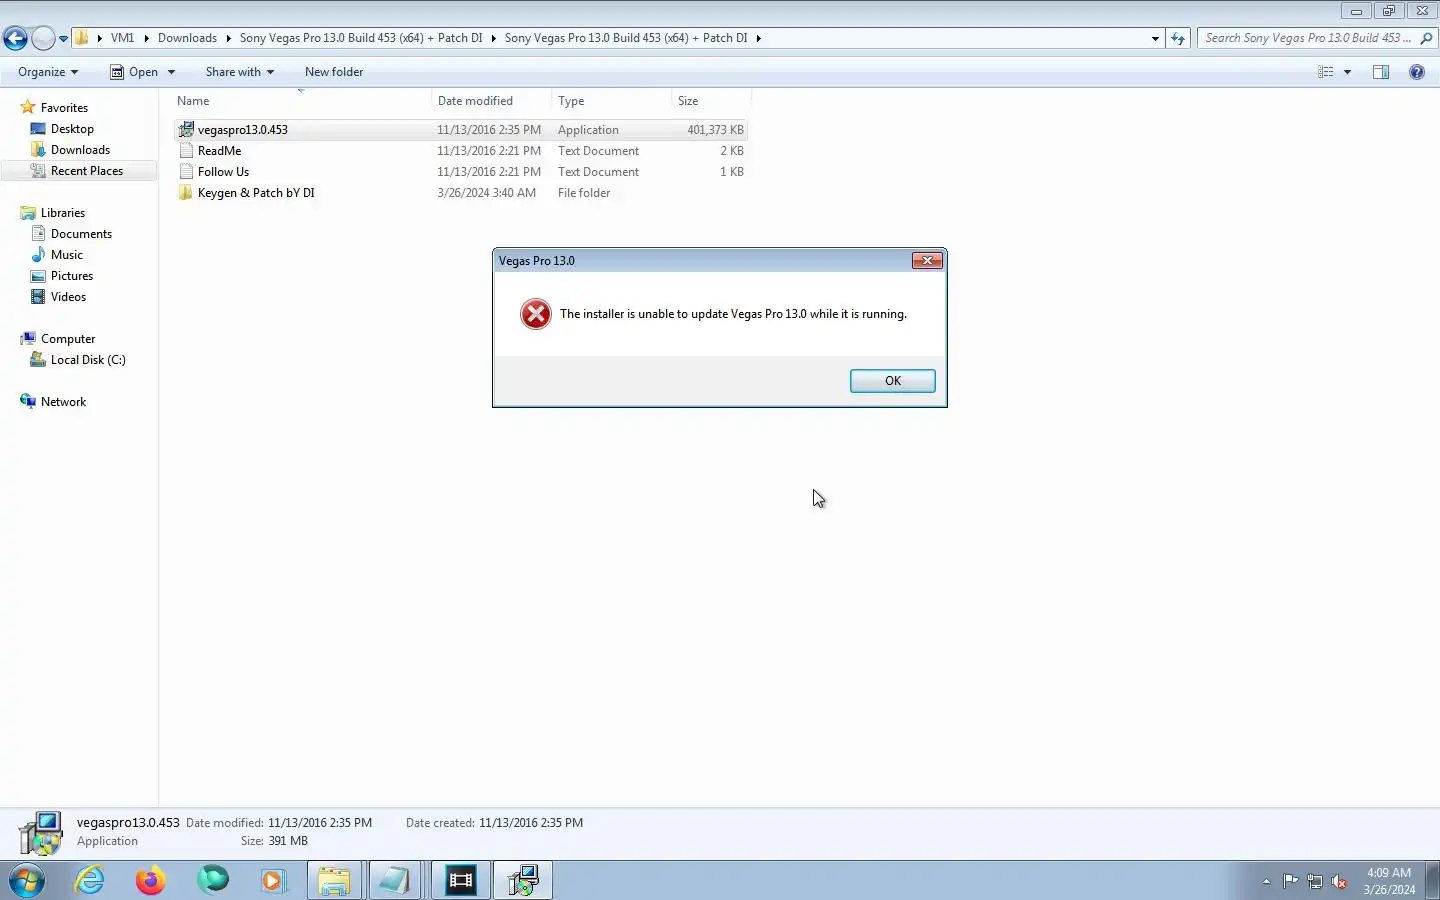Switch to the installer taskbar button
The height and width of the screenshot is (900, 1440).
[523, 881]
